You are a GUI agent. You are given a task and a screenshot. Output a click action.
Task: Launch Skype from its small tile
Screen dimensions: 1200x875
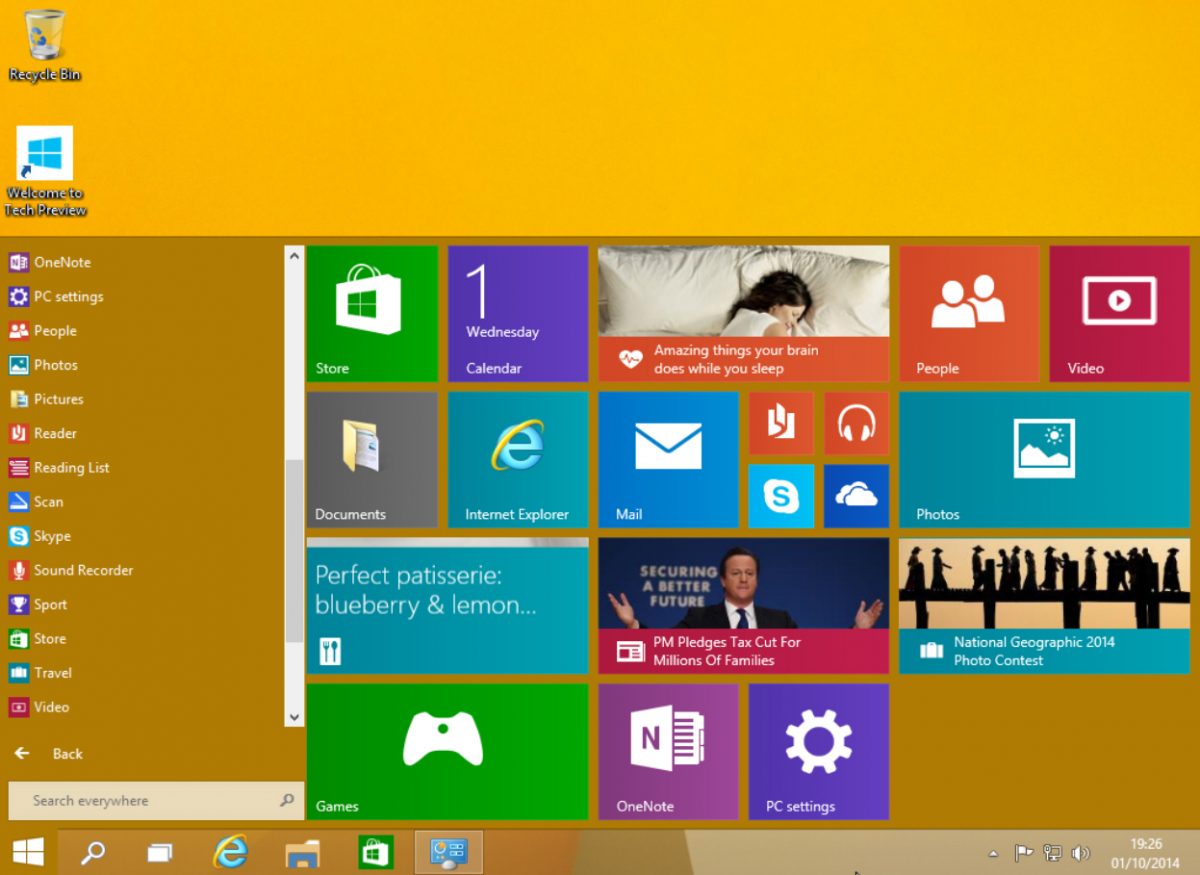(781, 496)
